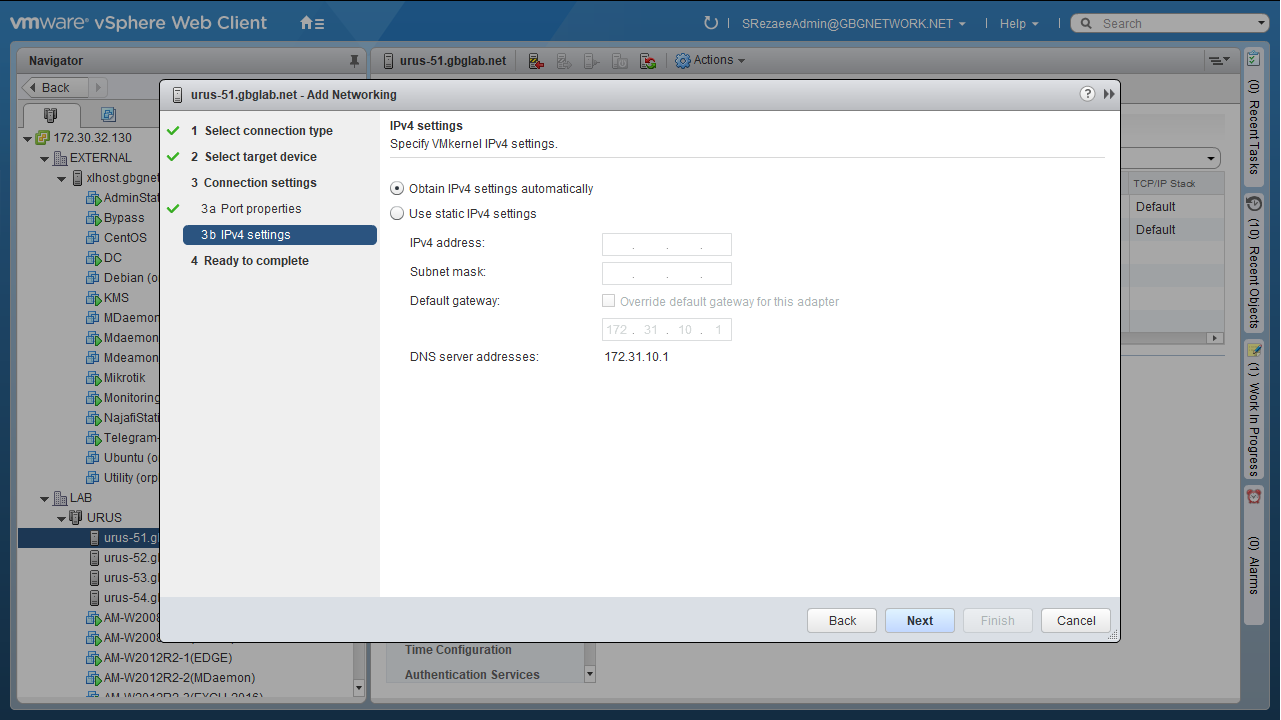Click the refresh icon in top bar
Screen dimensions: 1281x720
click(711, 23)
